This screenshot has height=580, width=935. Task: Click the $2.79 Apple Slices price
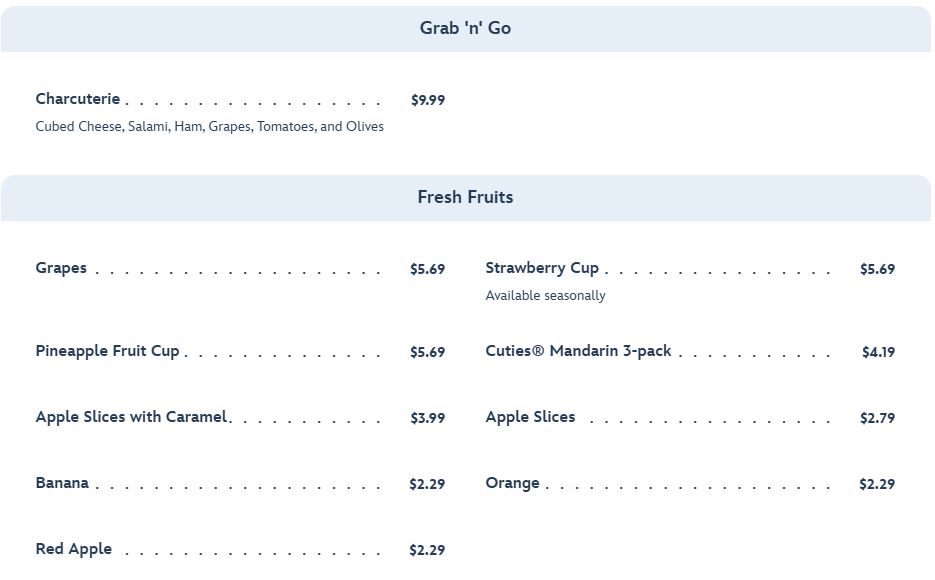point(877,418)
